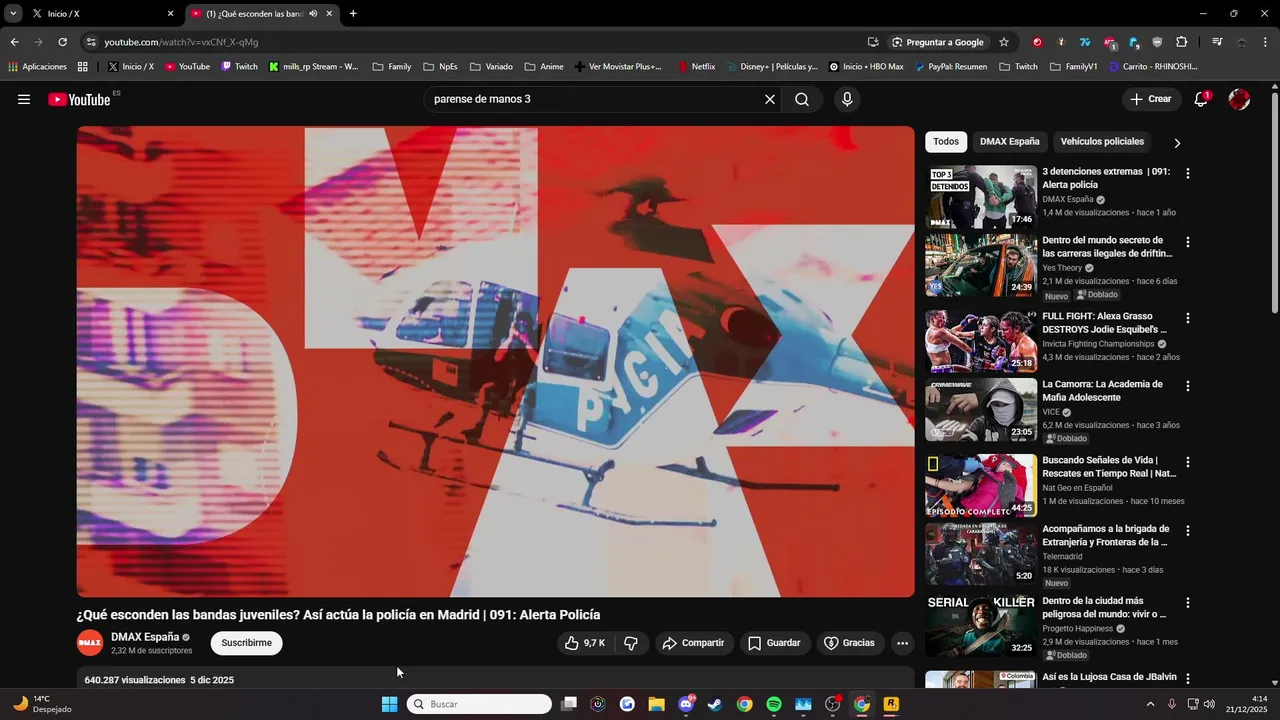Open the Chrome extensions puzzle icon
1280x720 pixels.
point(1182,42)
